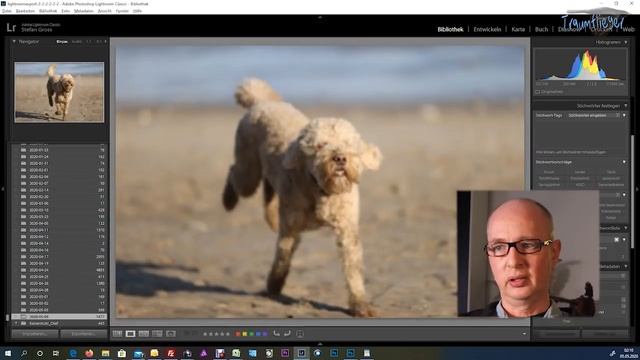
Task: Apply blue color label
Action: click(x=258, y=334)
